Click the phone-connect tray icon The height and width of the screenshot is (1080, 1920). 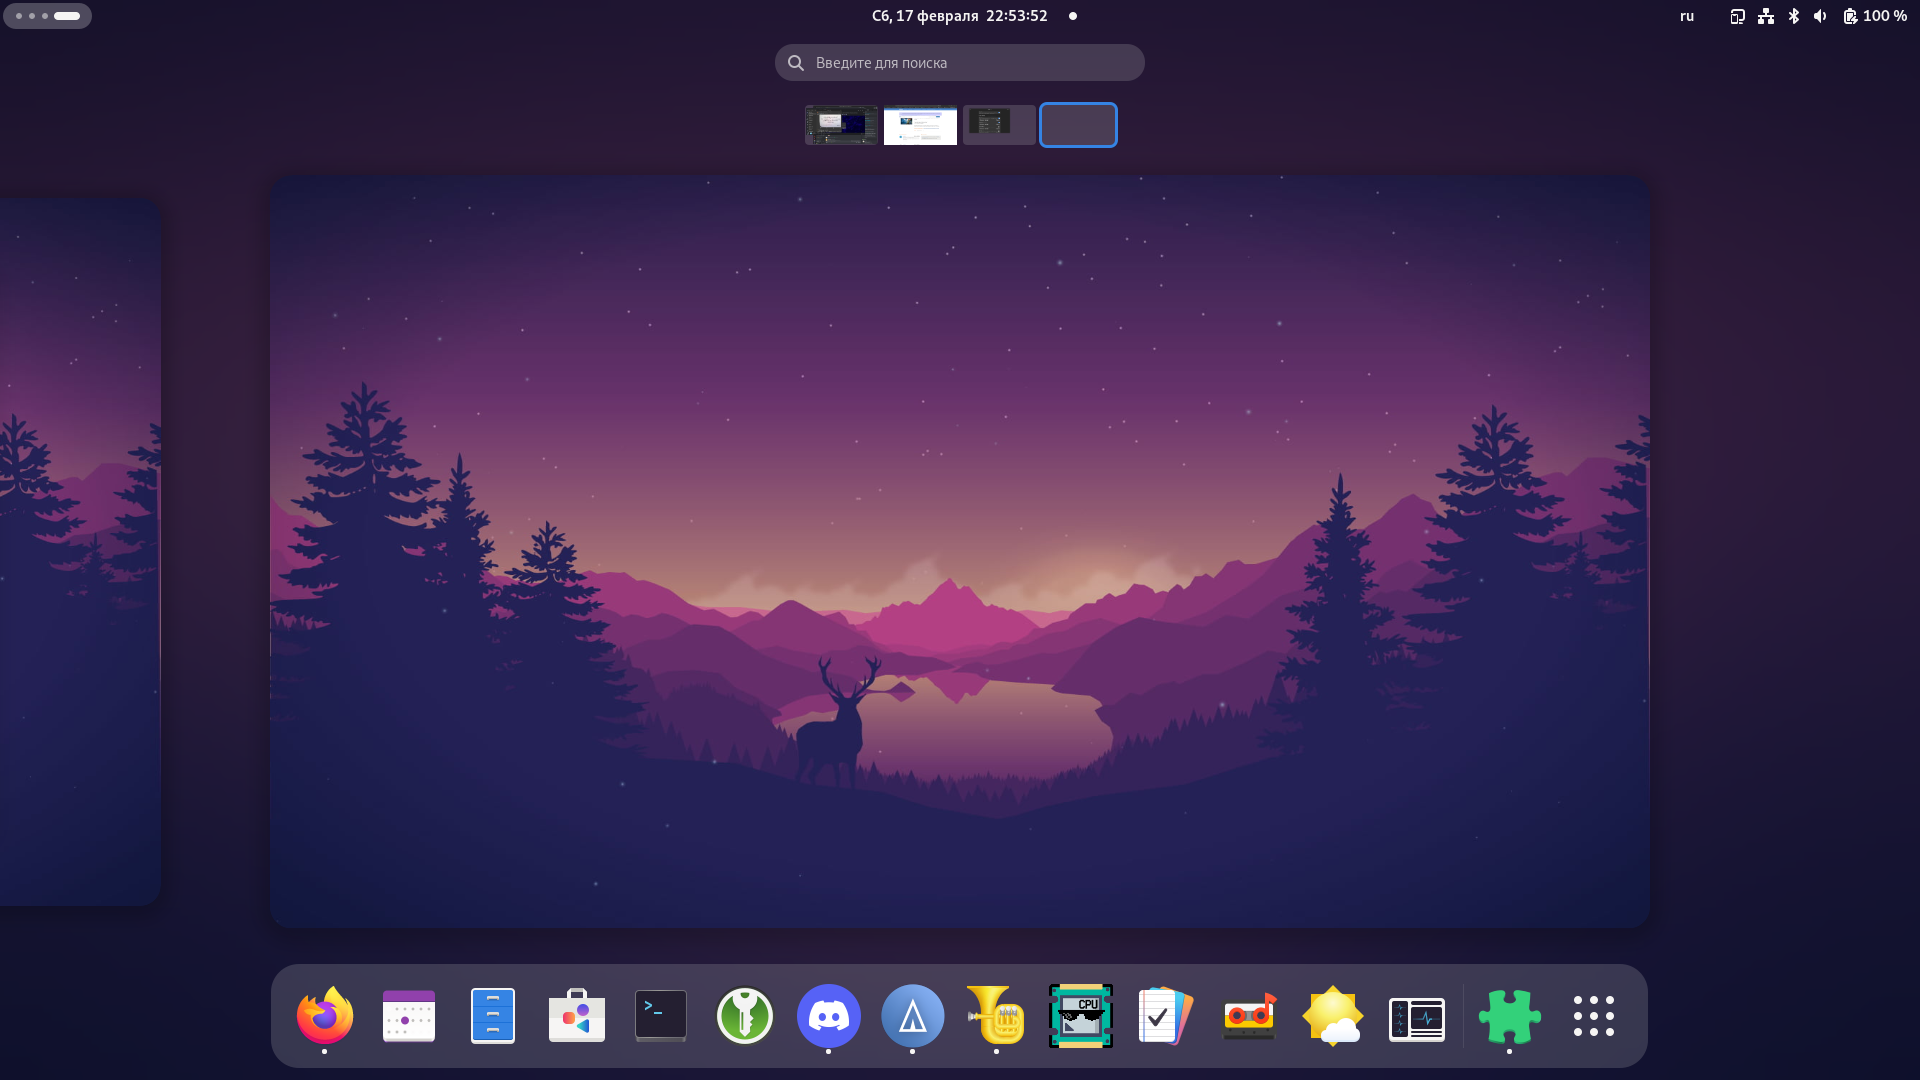pos(1738,16)
